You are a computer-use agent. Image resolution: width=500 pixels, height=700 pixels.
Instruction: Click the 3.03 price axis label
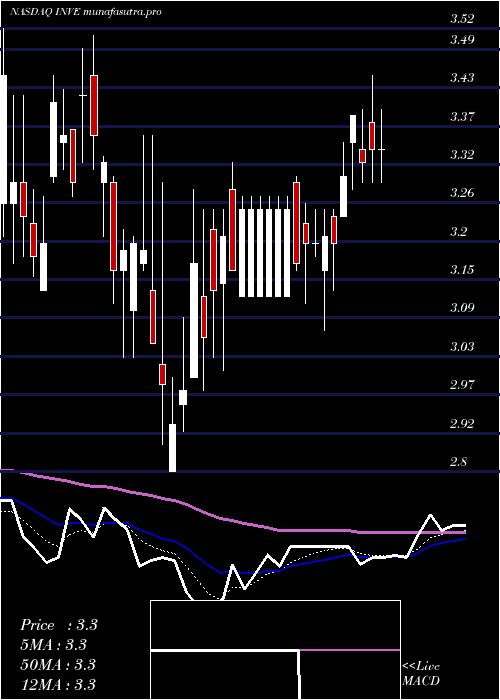click(462, 346)
